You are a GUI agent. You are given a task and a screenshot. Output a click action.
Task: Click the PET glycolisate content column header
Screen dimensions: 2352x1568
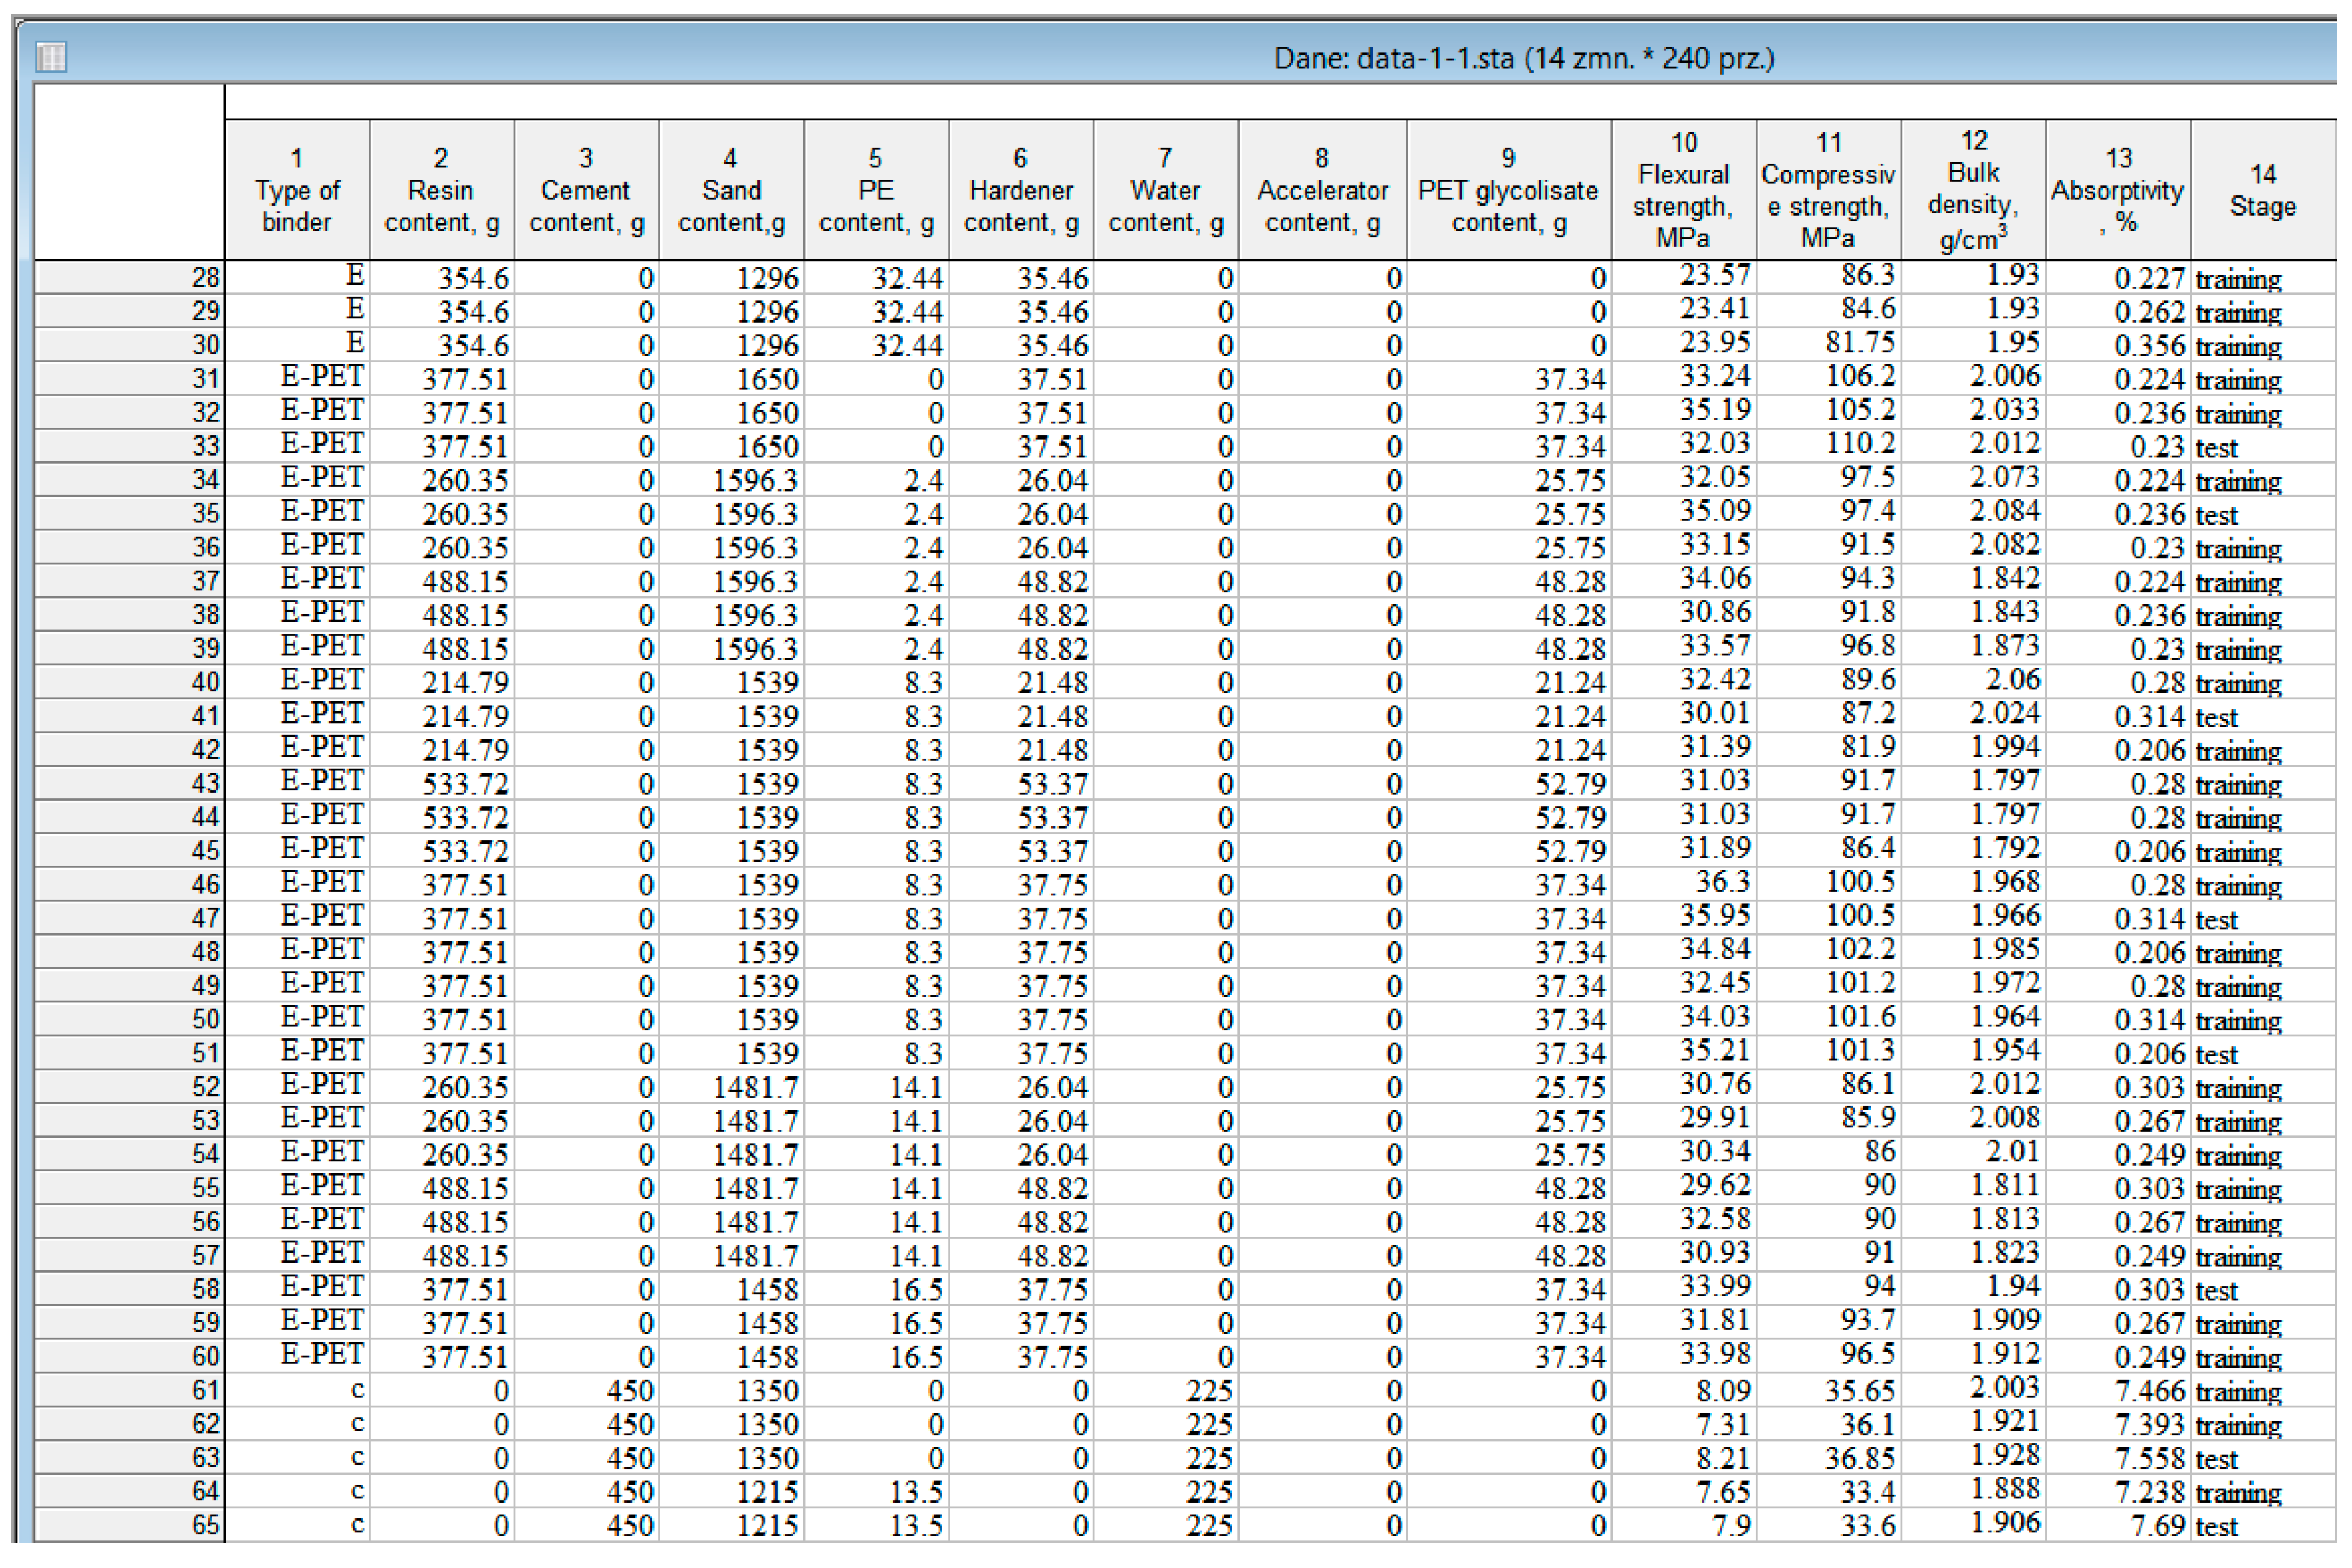click(1508, 190)
